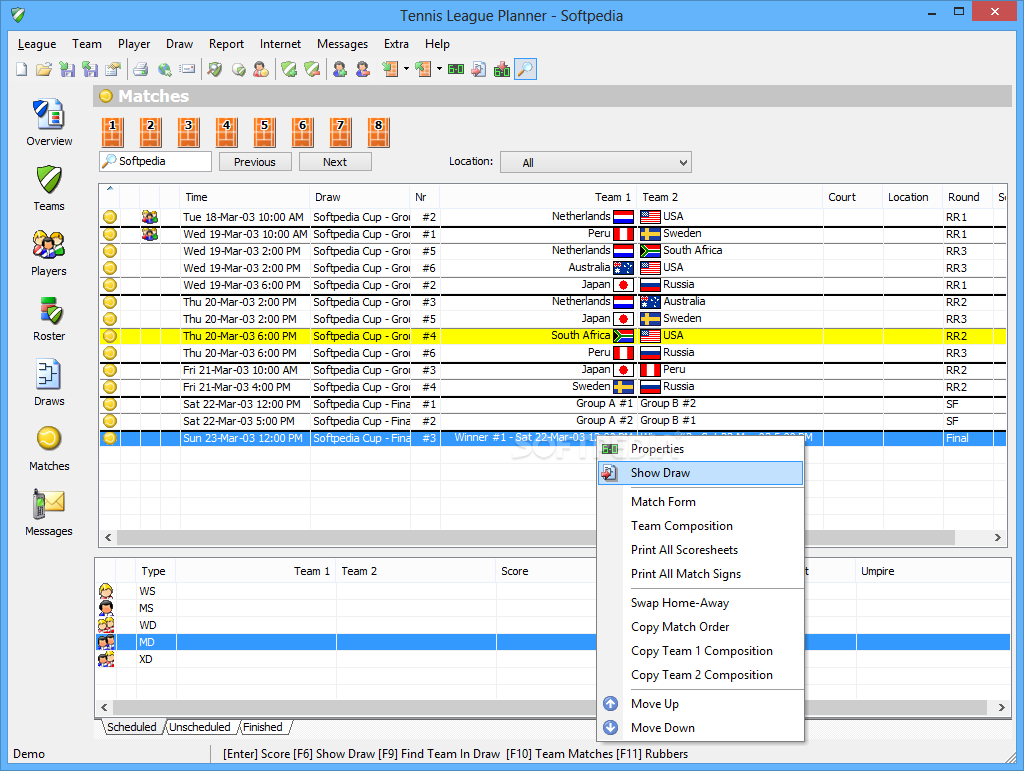Image resolution: width=1024 pixels, height=771 pixels.
Task: Switch to the Finished tab
Action: [x=263, y=727]
